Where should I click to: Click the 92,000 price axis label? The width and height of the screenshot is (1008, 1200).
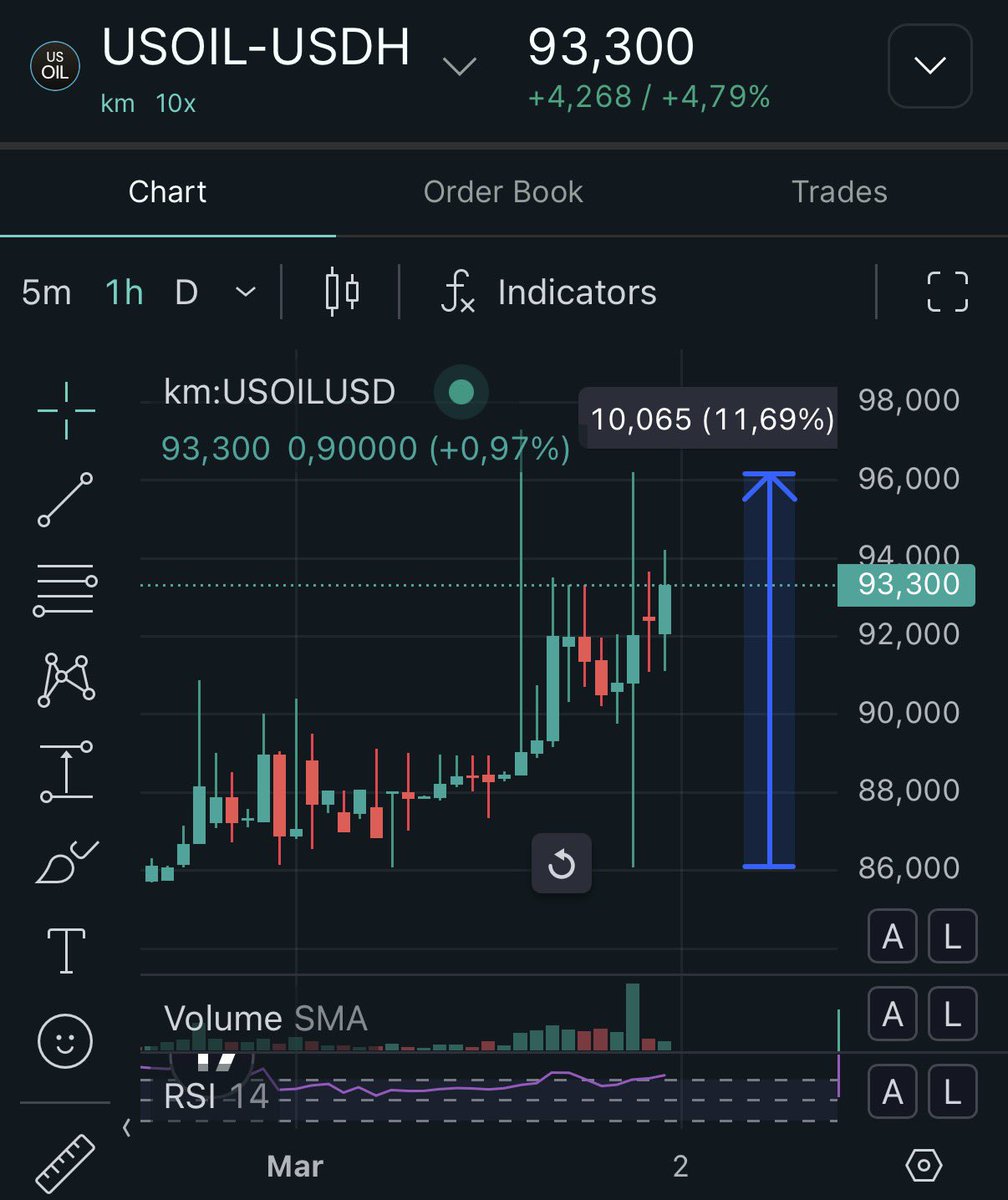point(909,634)
